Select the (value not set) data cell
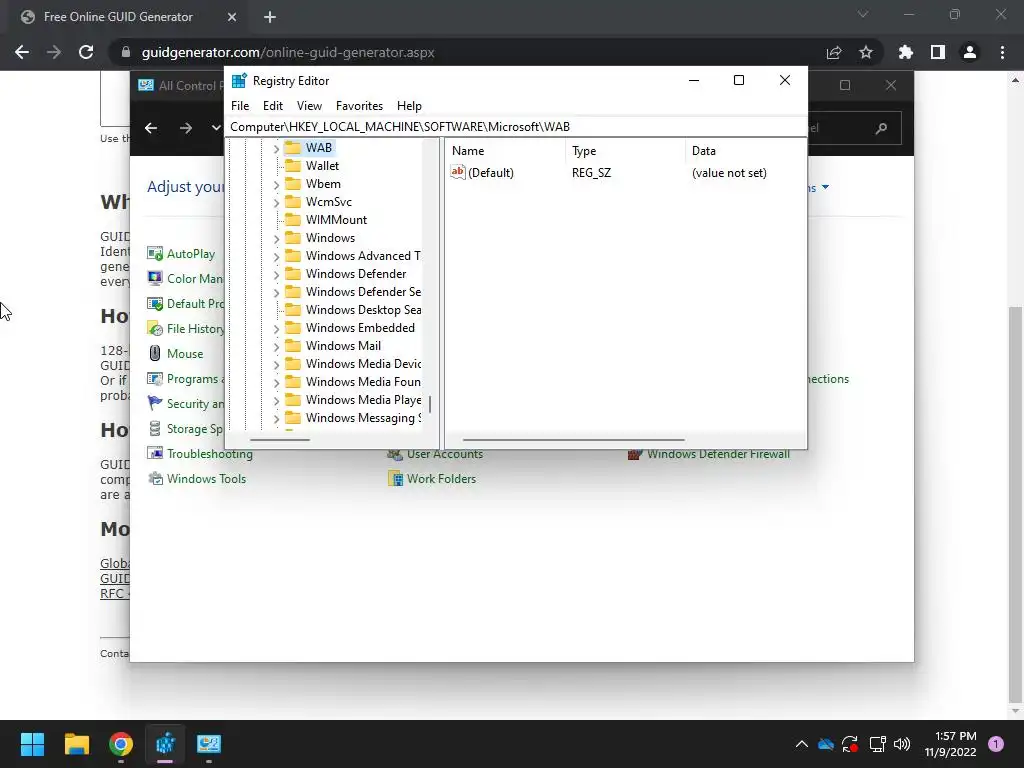The height and width of the screenshot is (768, 1024). (729, 173)
